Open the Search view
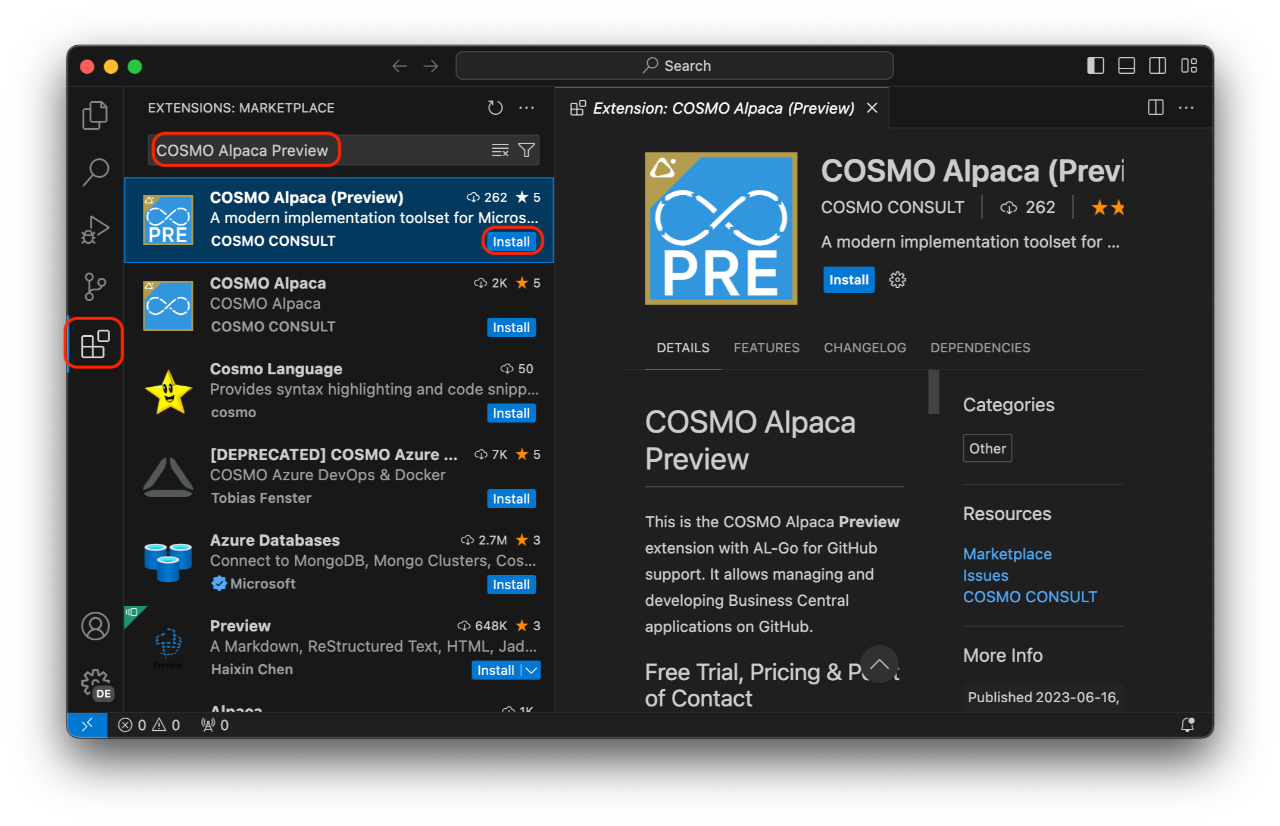The image size is (1280, 826). click(93, 172)
